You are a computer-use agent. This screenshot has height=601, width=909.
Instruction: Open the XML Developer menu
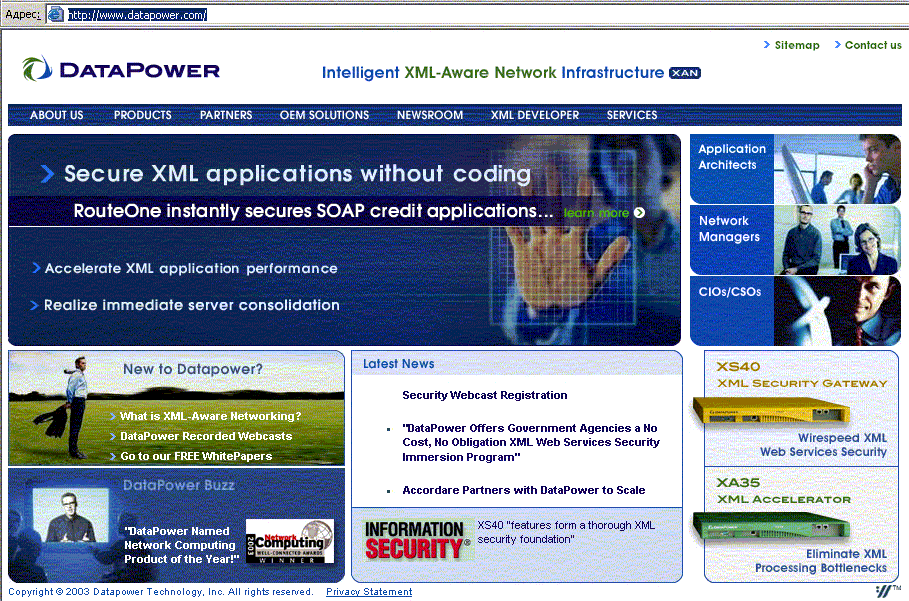[x=535, y=115]
